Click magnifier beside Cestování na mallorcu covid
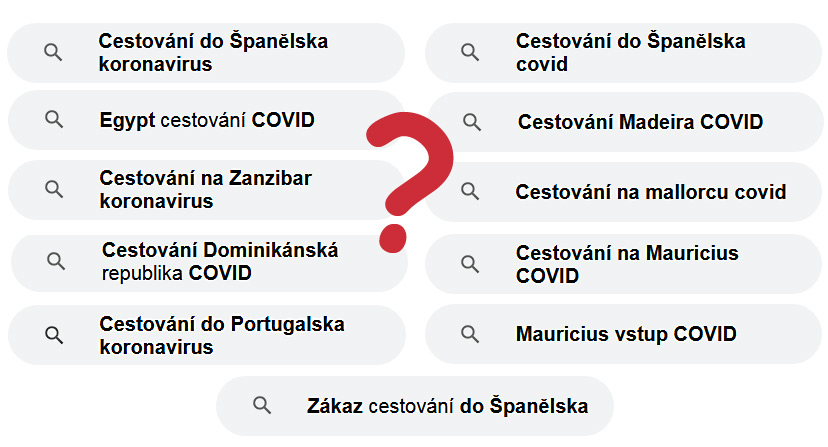 470,191
